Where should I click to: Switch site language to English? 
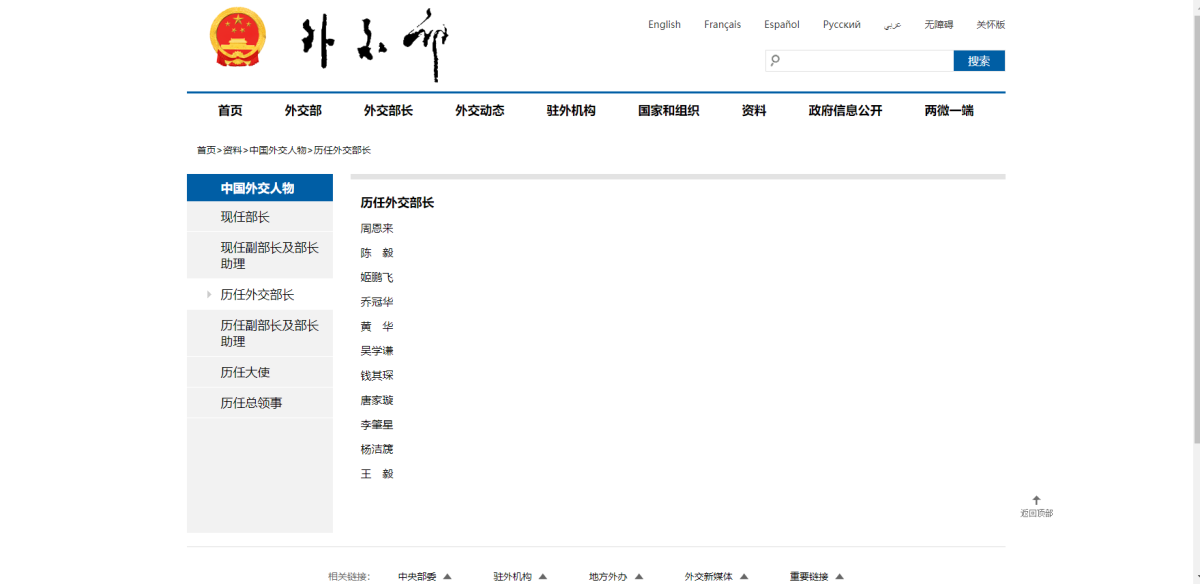point(664,25)
